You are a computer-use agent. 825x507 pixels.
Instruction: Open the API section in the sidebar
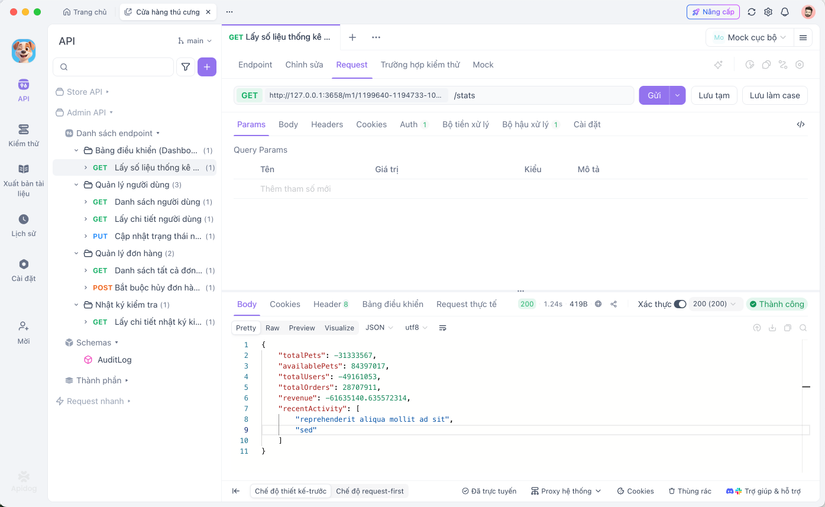click(24, 90)
